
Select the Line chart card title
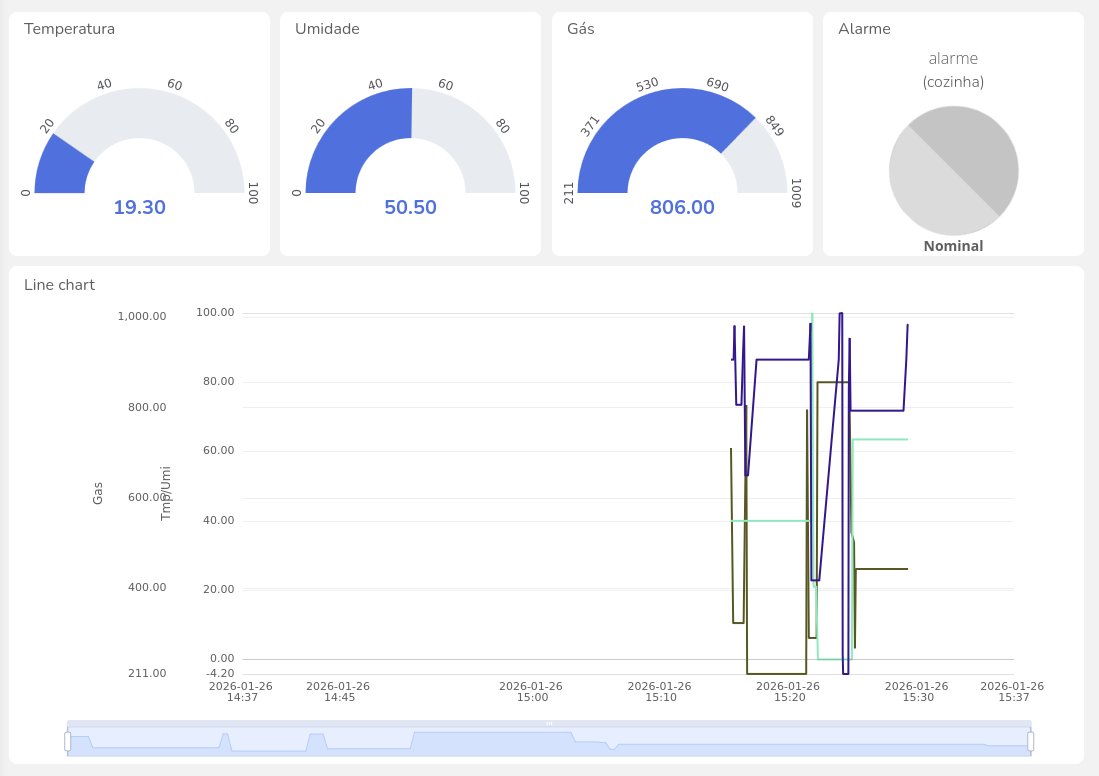(58, 285)
